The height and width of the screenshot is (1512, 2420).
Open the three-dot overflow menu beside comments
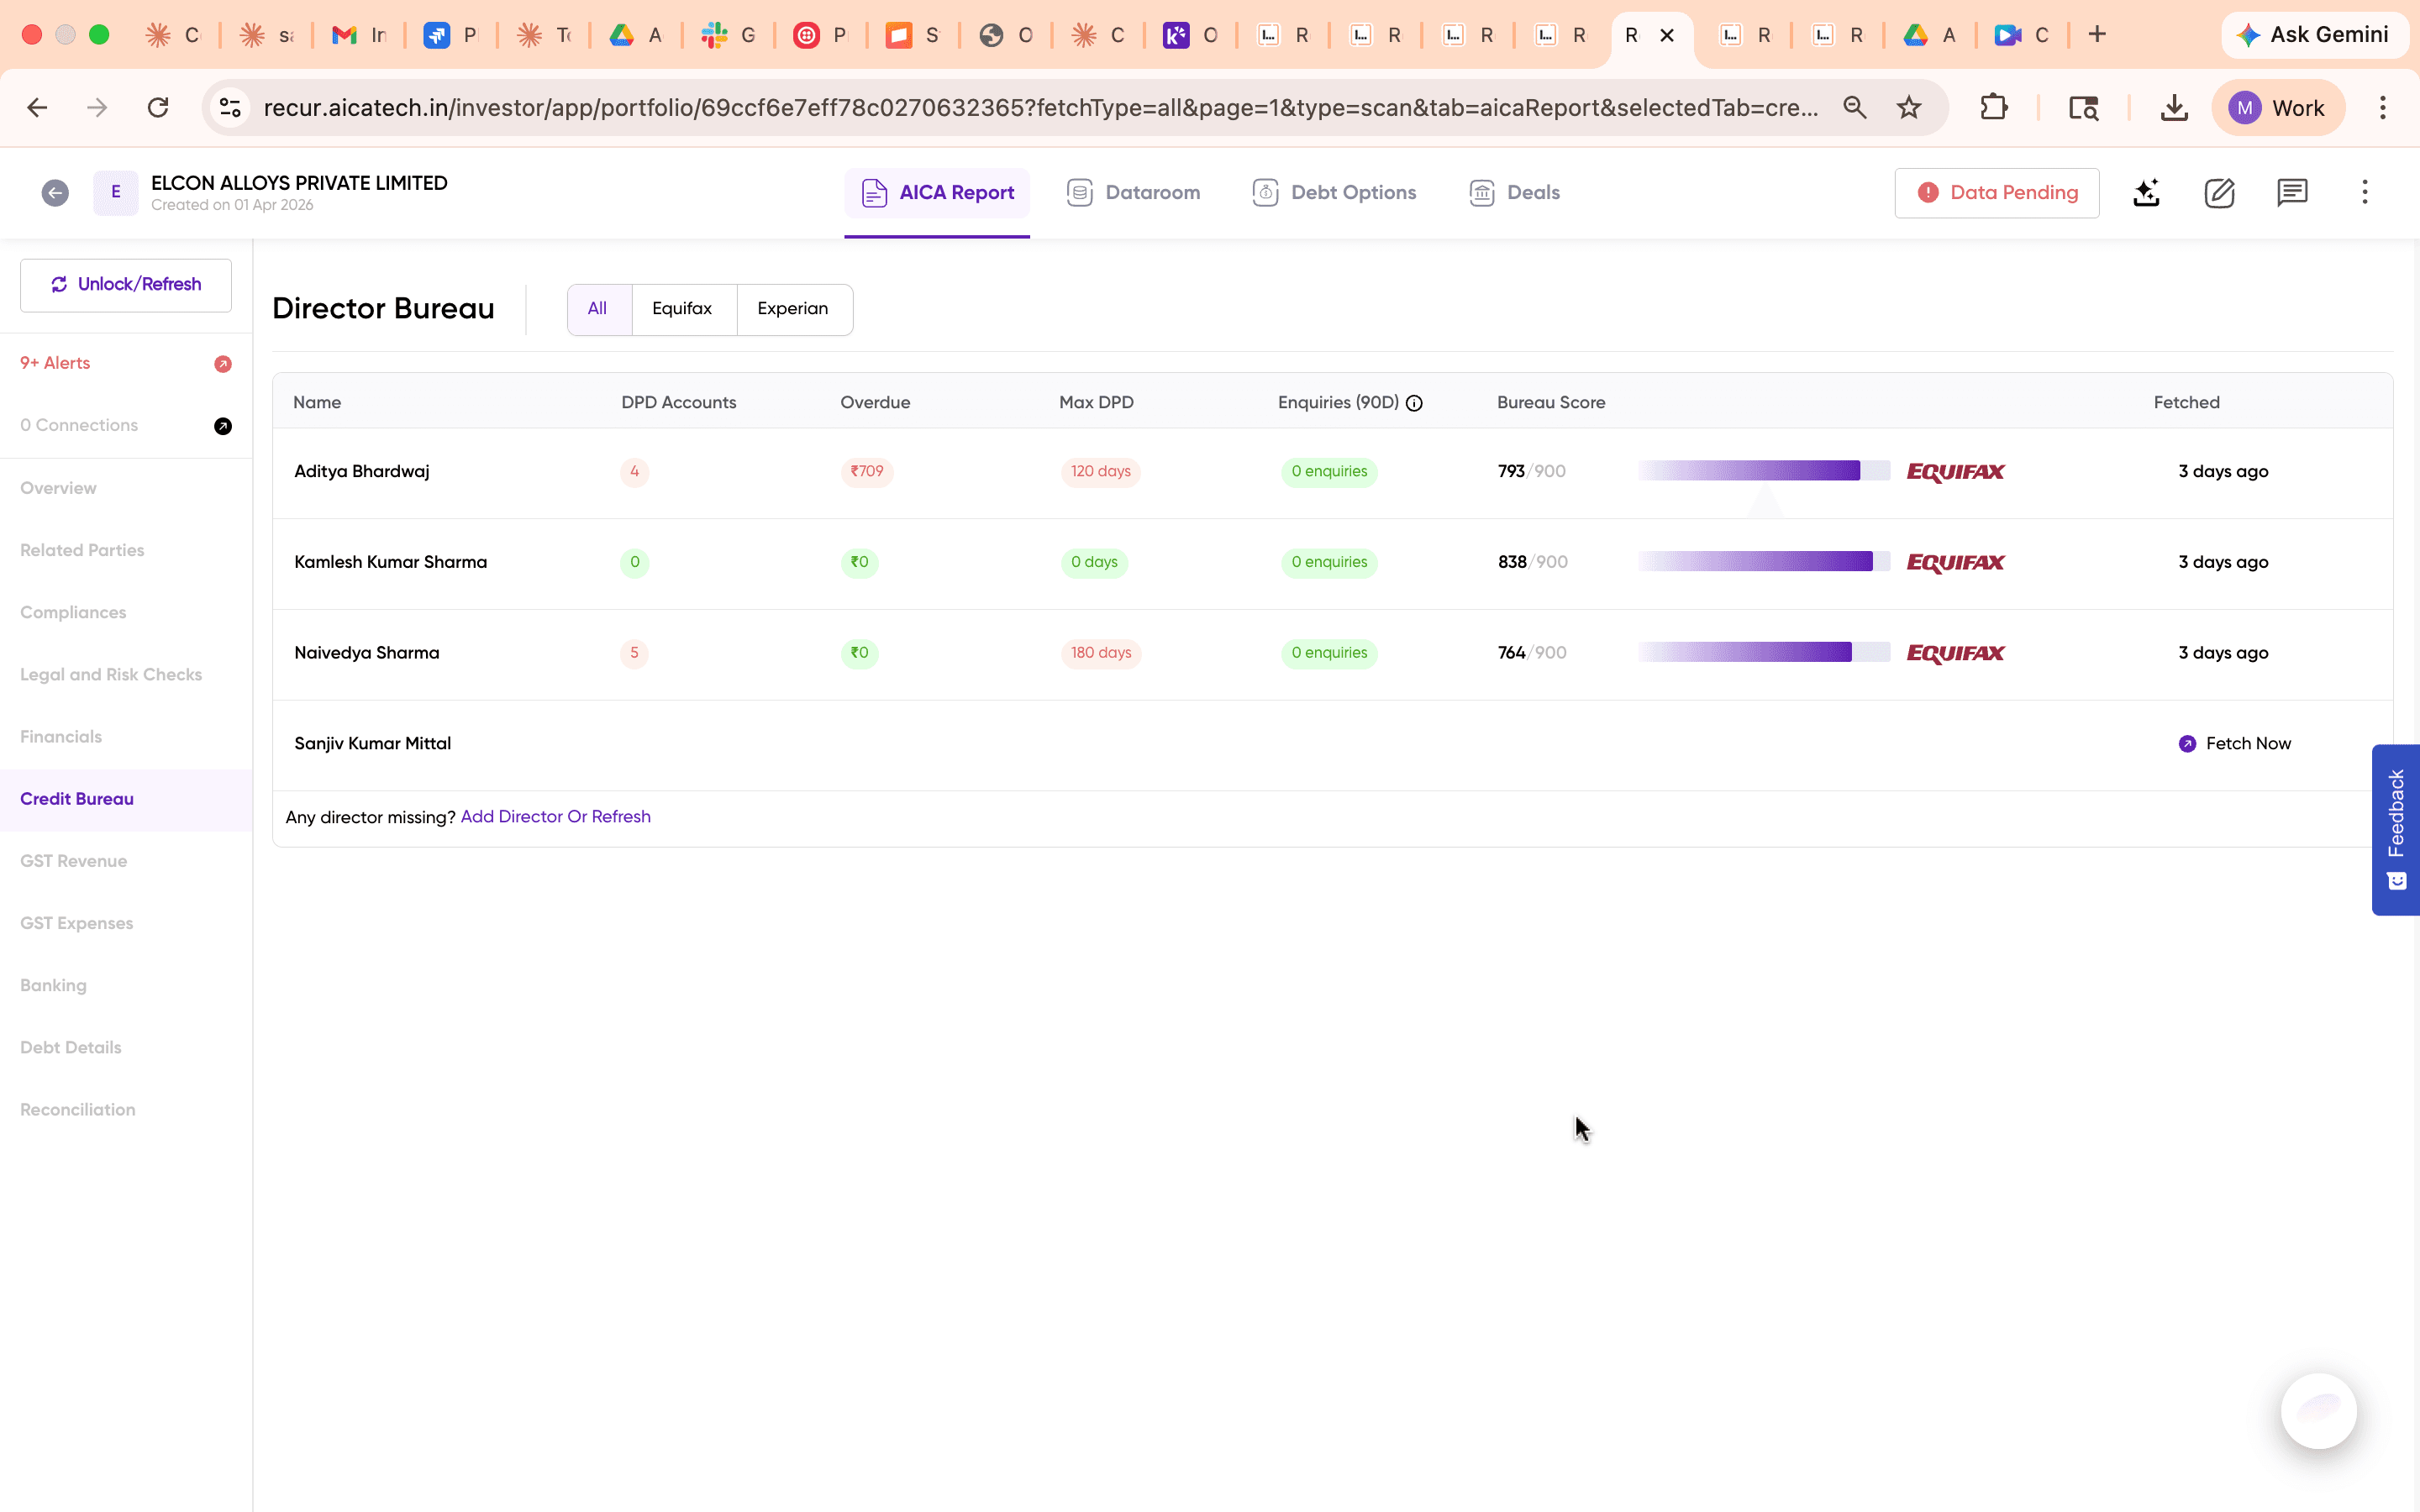pos(2364,192)
